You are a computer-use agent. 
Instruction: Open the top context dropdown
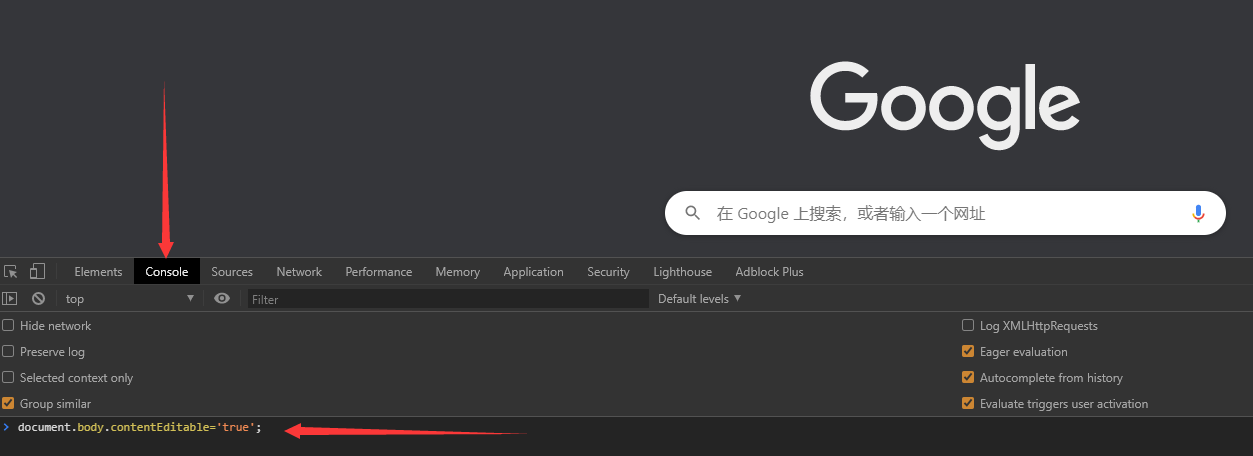[129, 299]
